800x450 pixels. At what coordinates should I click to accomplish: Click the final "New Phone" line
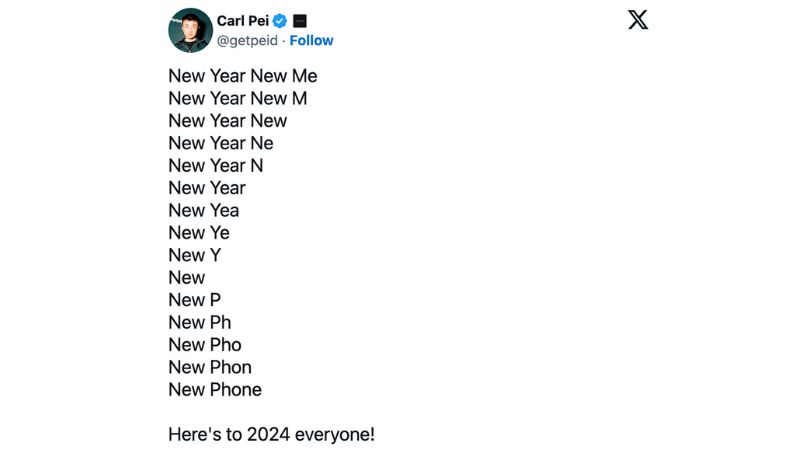(x=214, y=390)
